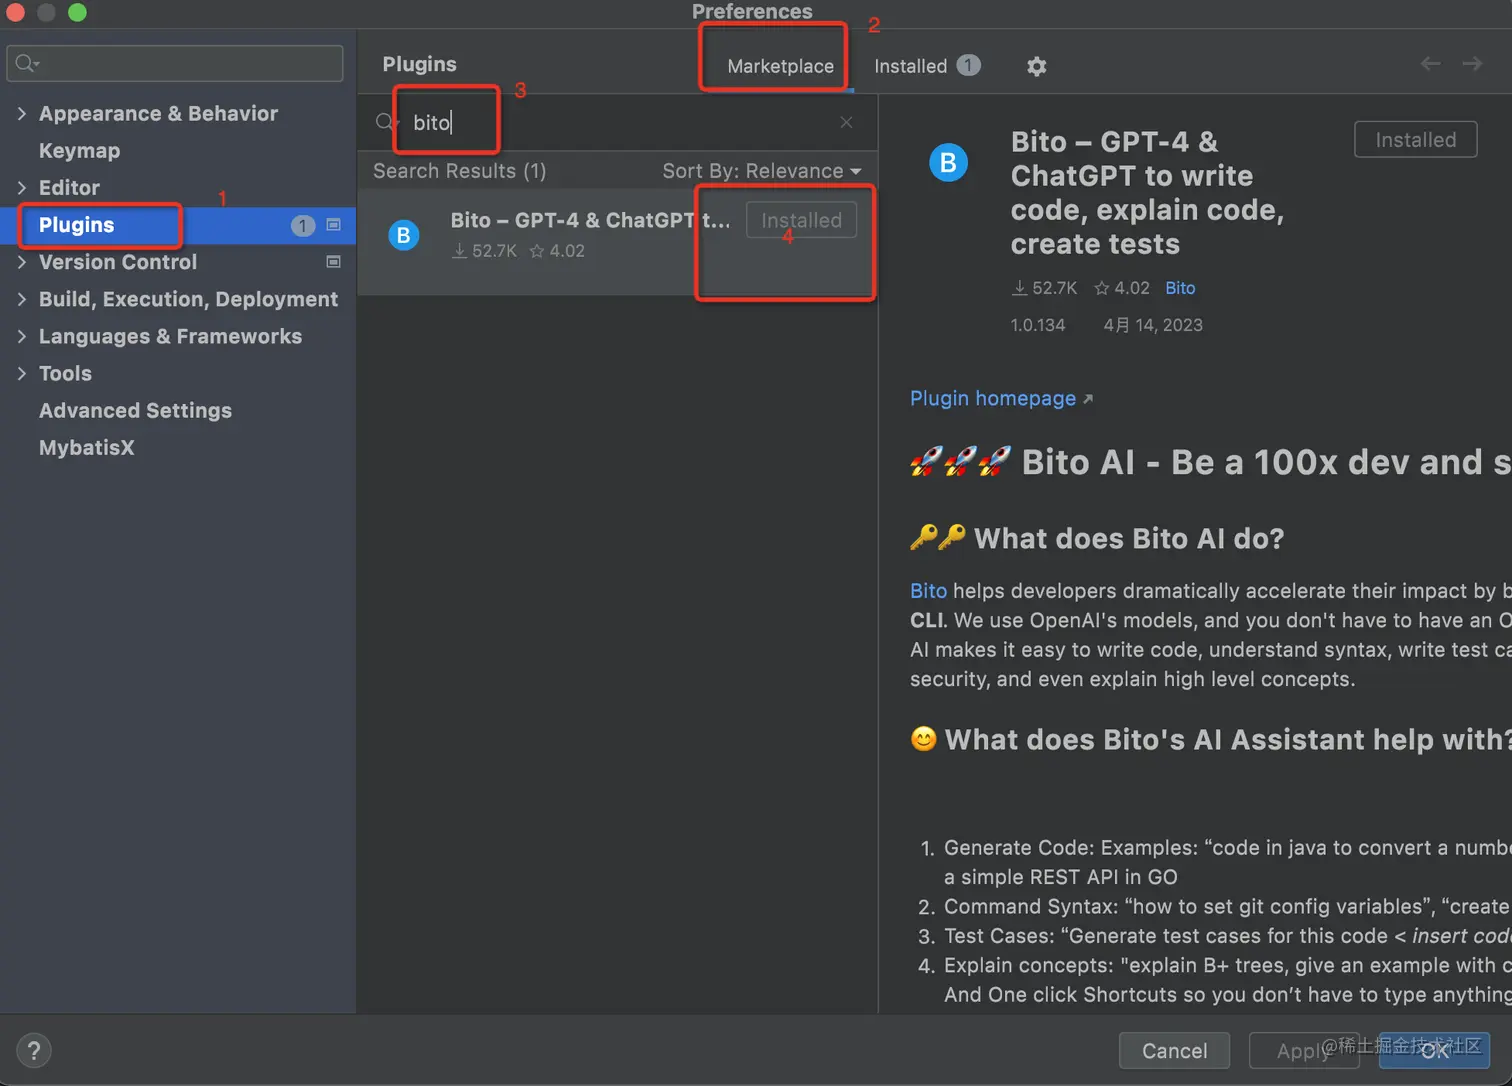Expand Version Control settings
This screenshot has height=1086, width=1512.
[22, 262]
